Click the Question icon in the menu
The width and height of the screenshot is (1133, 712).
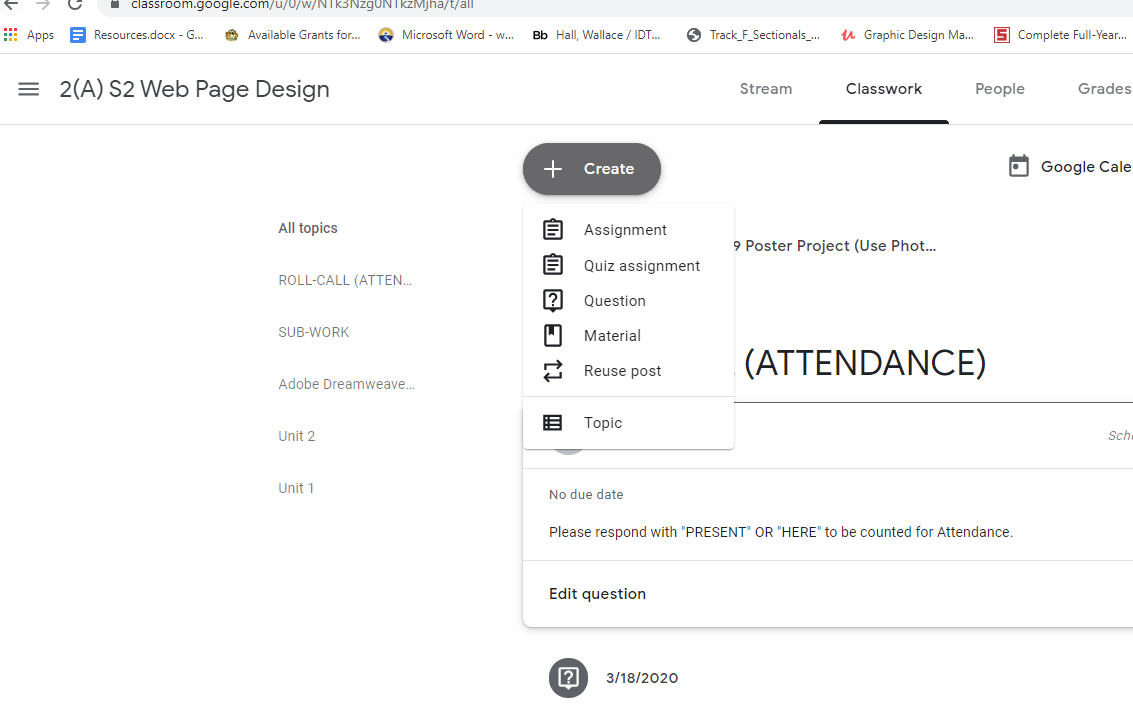coord(553,300)
